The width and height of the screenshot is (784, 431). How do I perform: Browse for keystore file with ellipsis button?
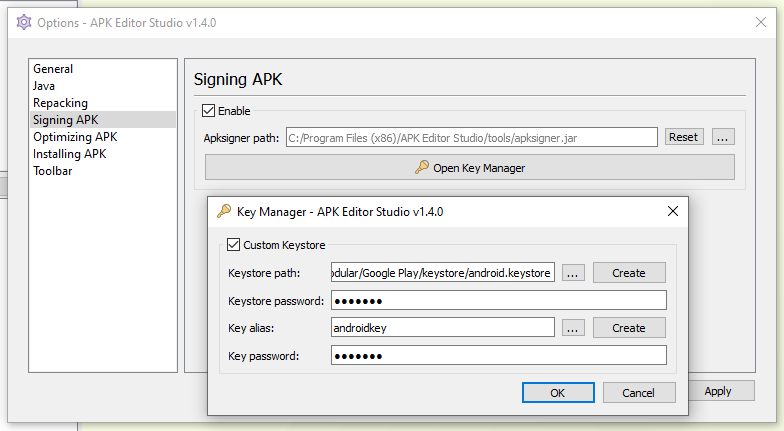click(x=573, y=273)
